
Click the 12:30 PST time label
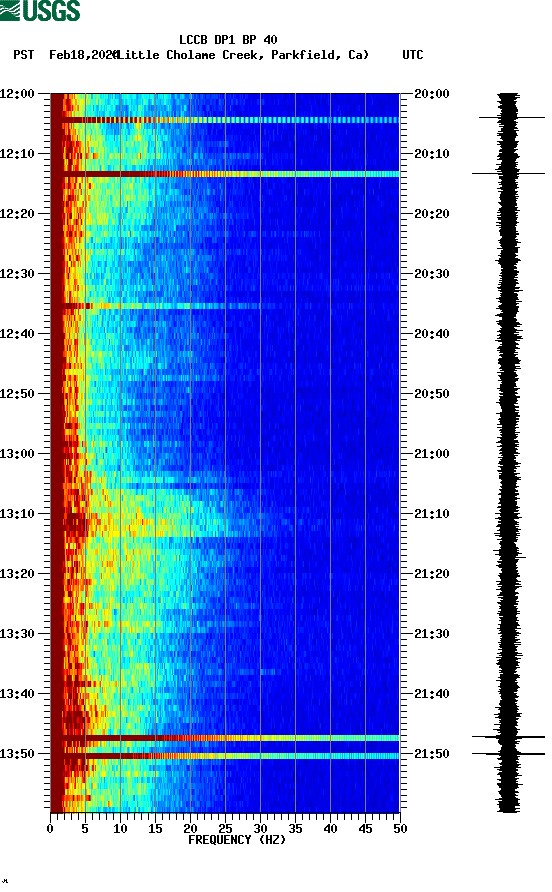tap(17, 274)
